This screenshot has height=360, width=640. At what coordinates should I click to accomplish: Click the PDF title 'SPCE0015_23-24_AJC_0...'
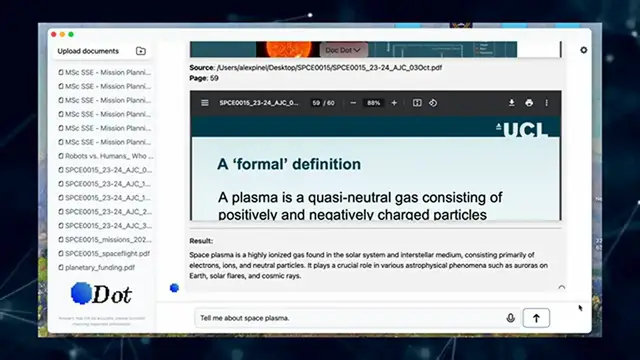click(x=259, y=103)
